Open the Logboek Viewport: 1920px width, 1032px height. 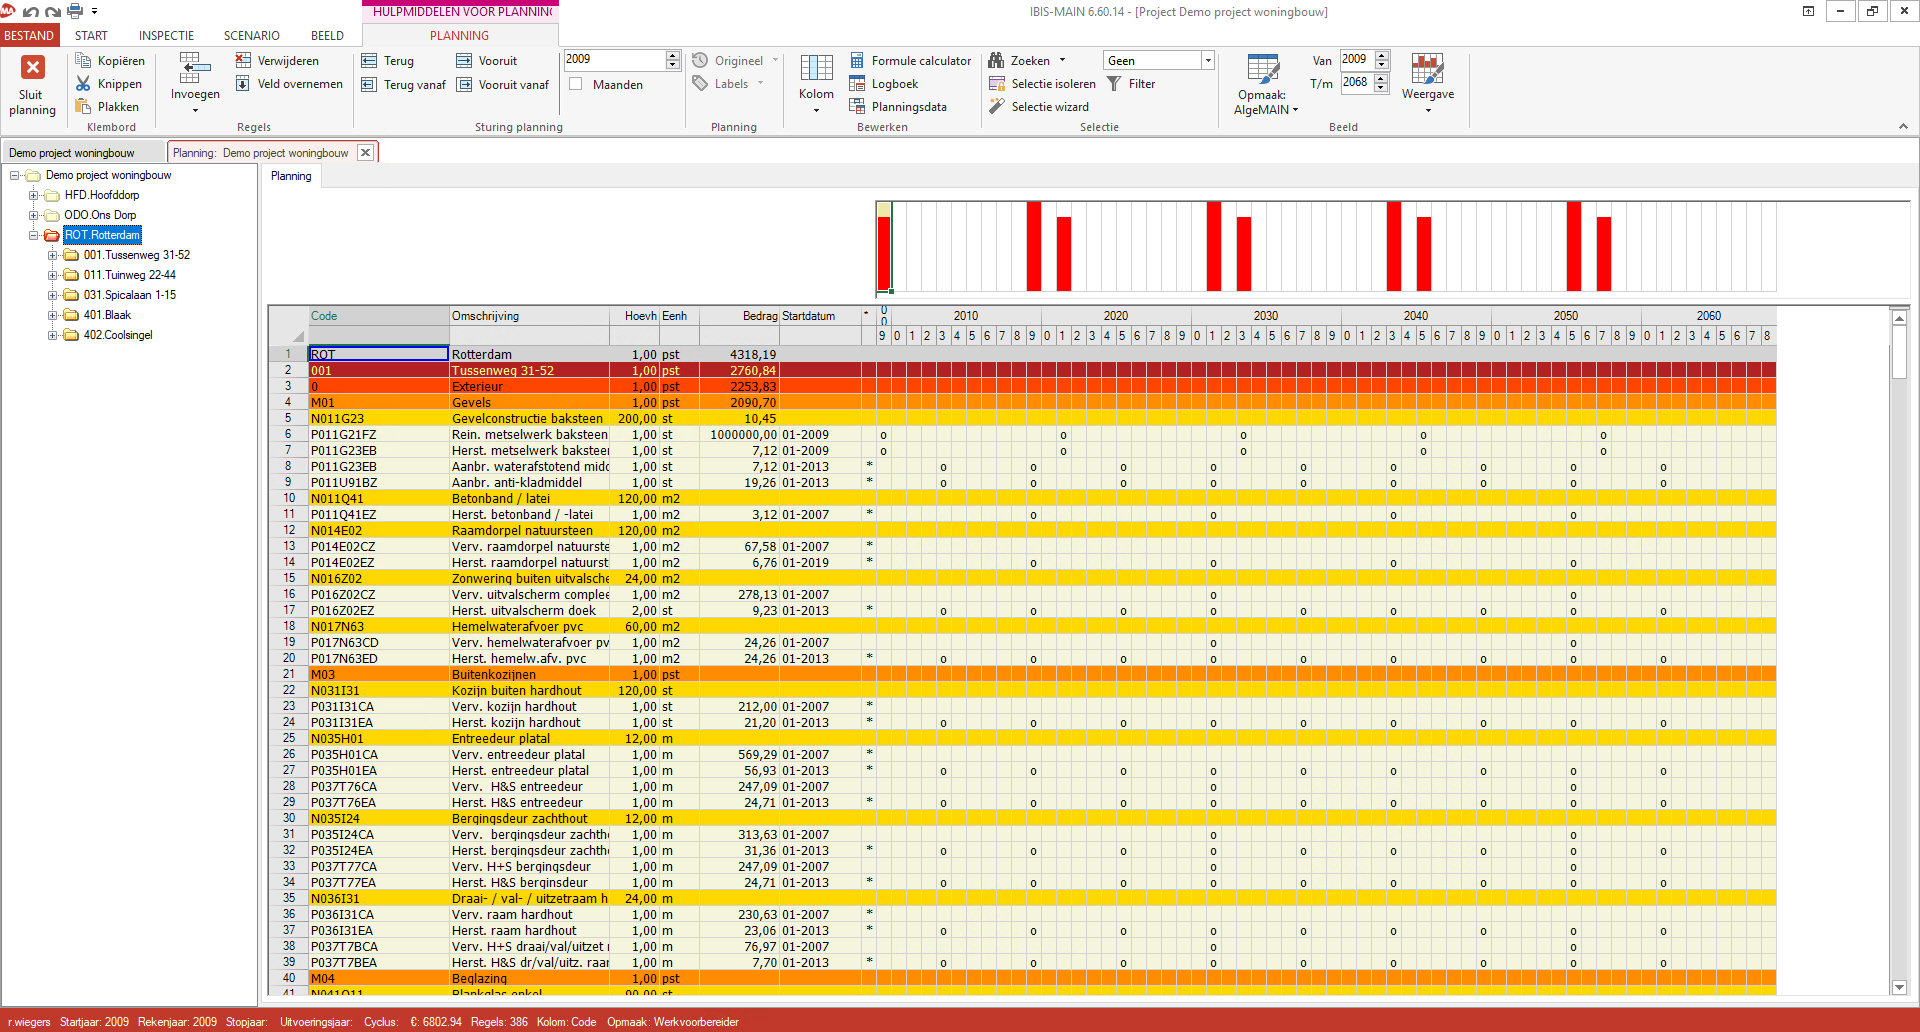coord(883,84)
